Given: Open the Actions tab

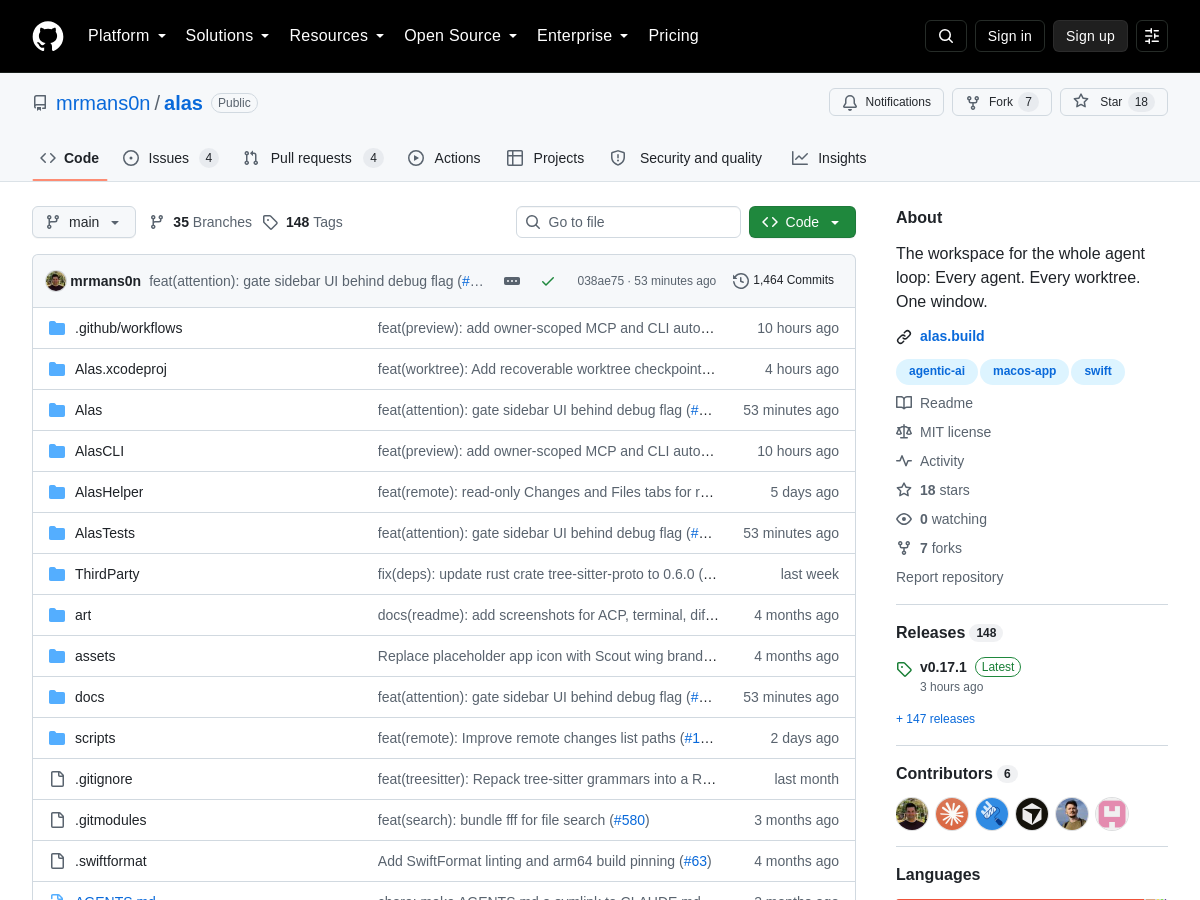Looking at the screenshot, I should (x=444, y=158).
